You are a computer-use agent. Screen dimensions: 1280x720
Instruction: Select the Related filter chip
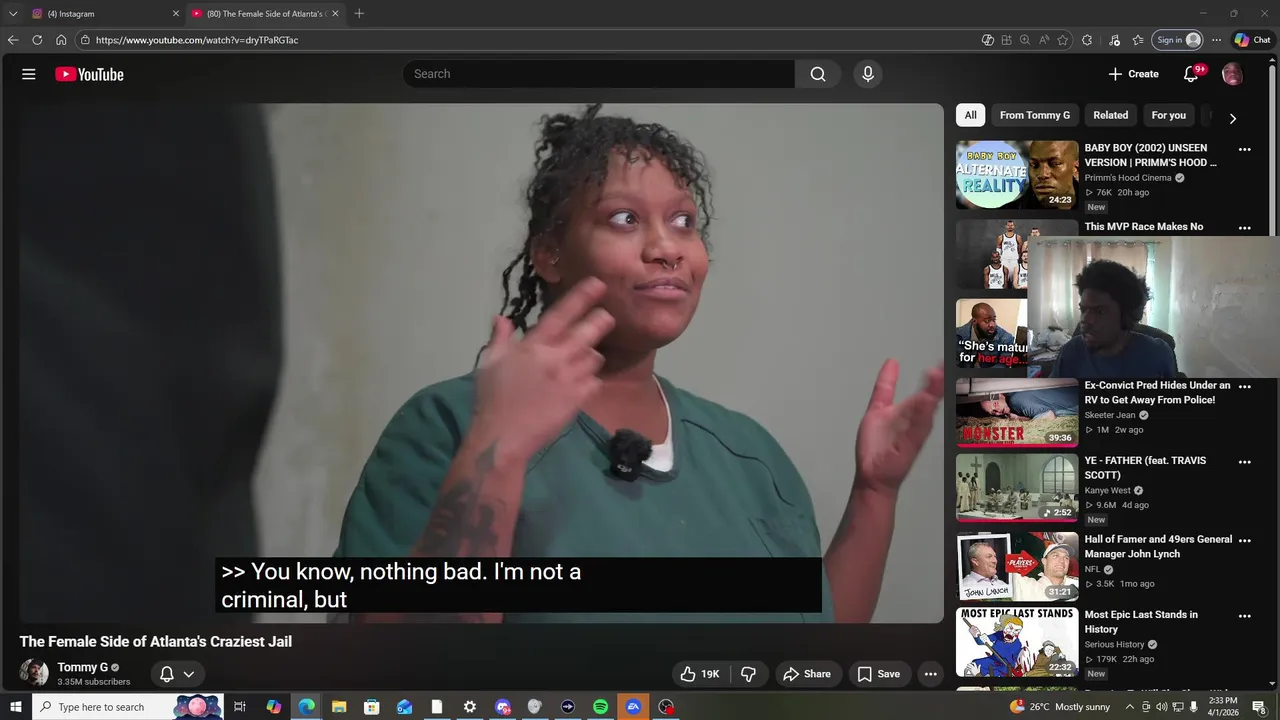pyautogui.click(x=1110, y=115)
